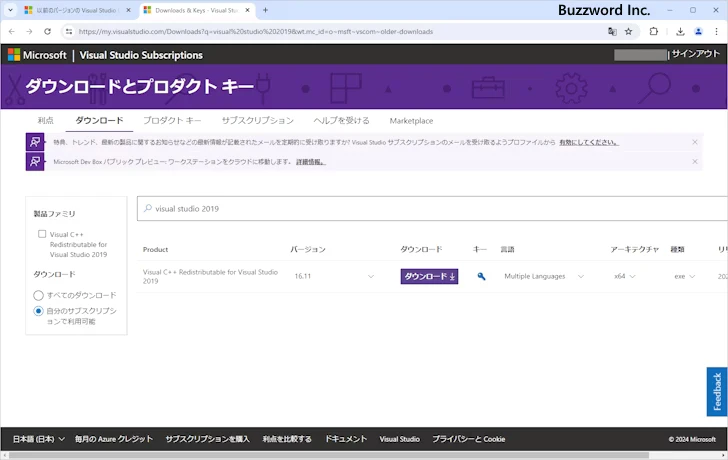Click the search magnifier icon
This screenshot has width=728, height=460.
[148, 208]
